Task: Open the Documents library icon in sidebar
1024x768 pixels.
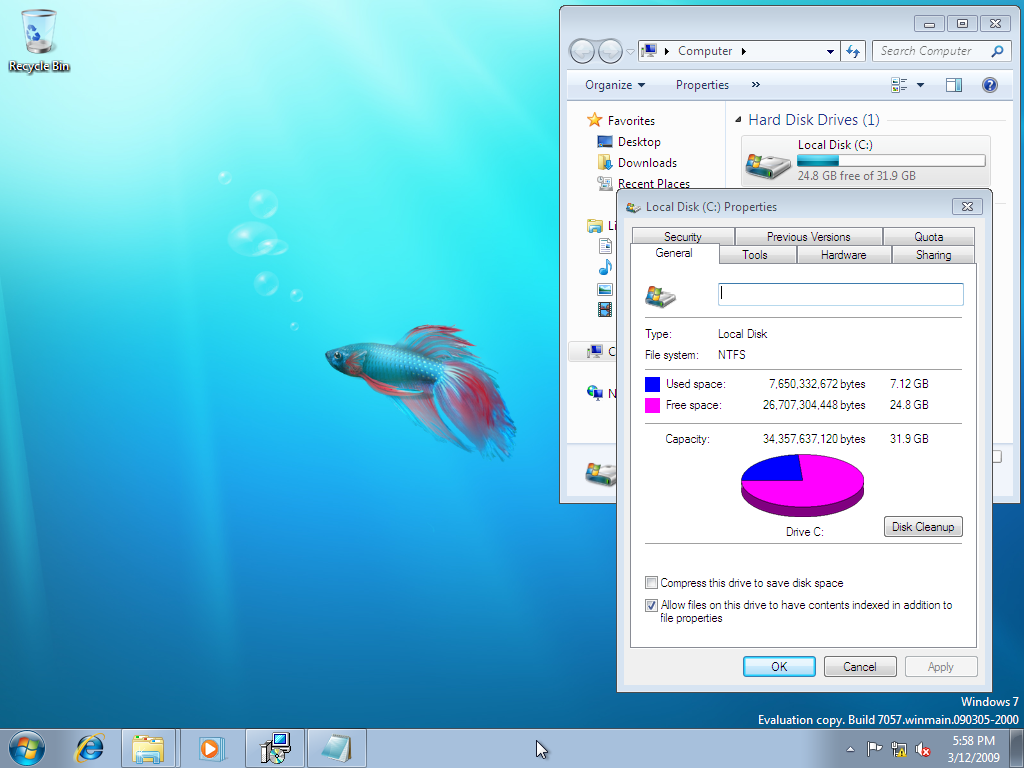Action: 605,246
